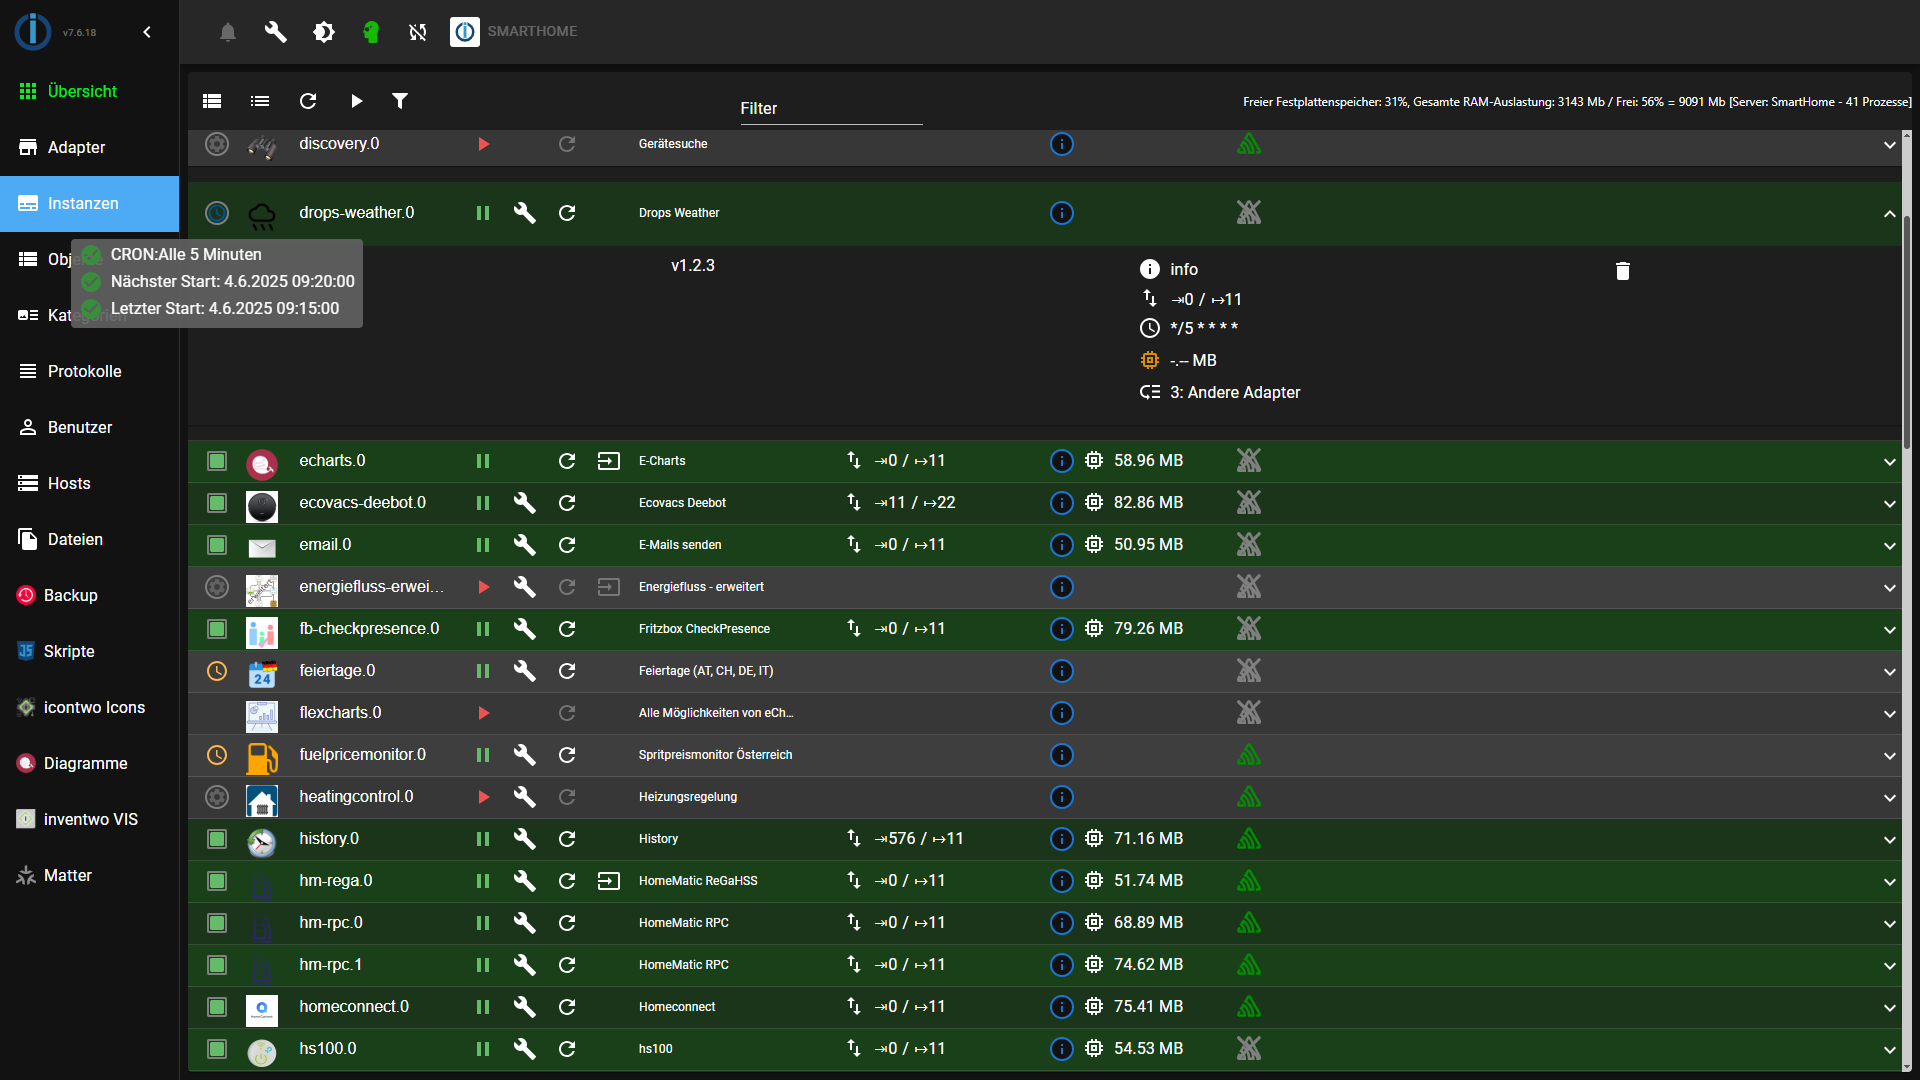This screenshot has width=1920, height=1080.
Task: Click the wrench icon in top bar
Action: pyautogui.click(x=275, y=32)
